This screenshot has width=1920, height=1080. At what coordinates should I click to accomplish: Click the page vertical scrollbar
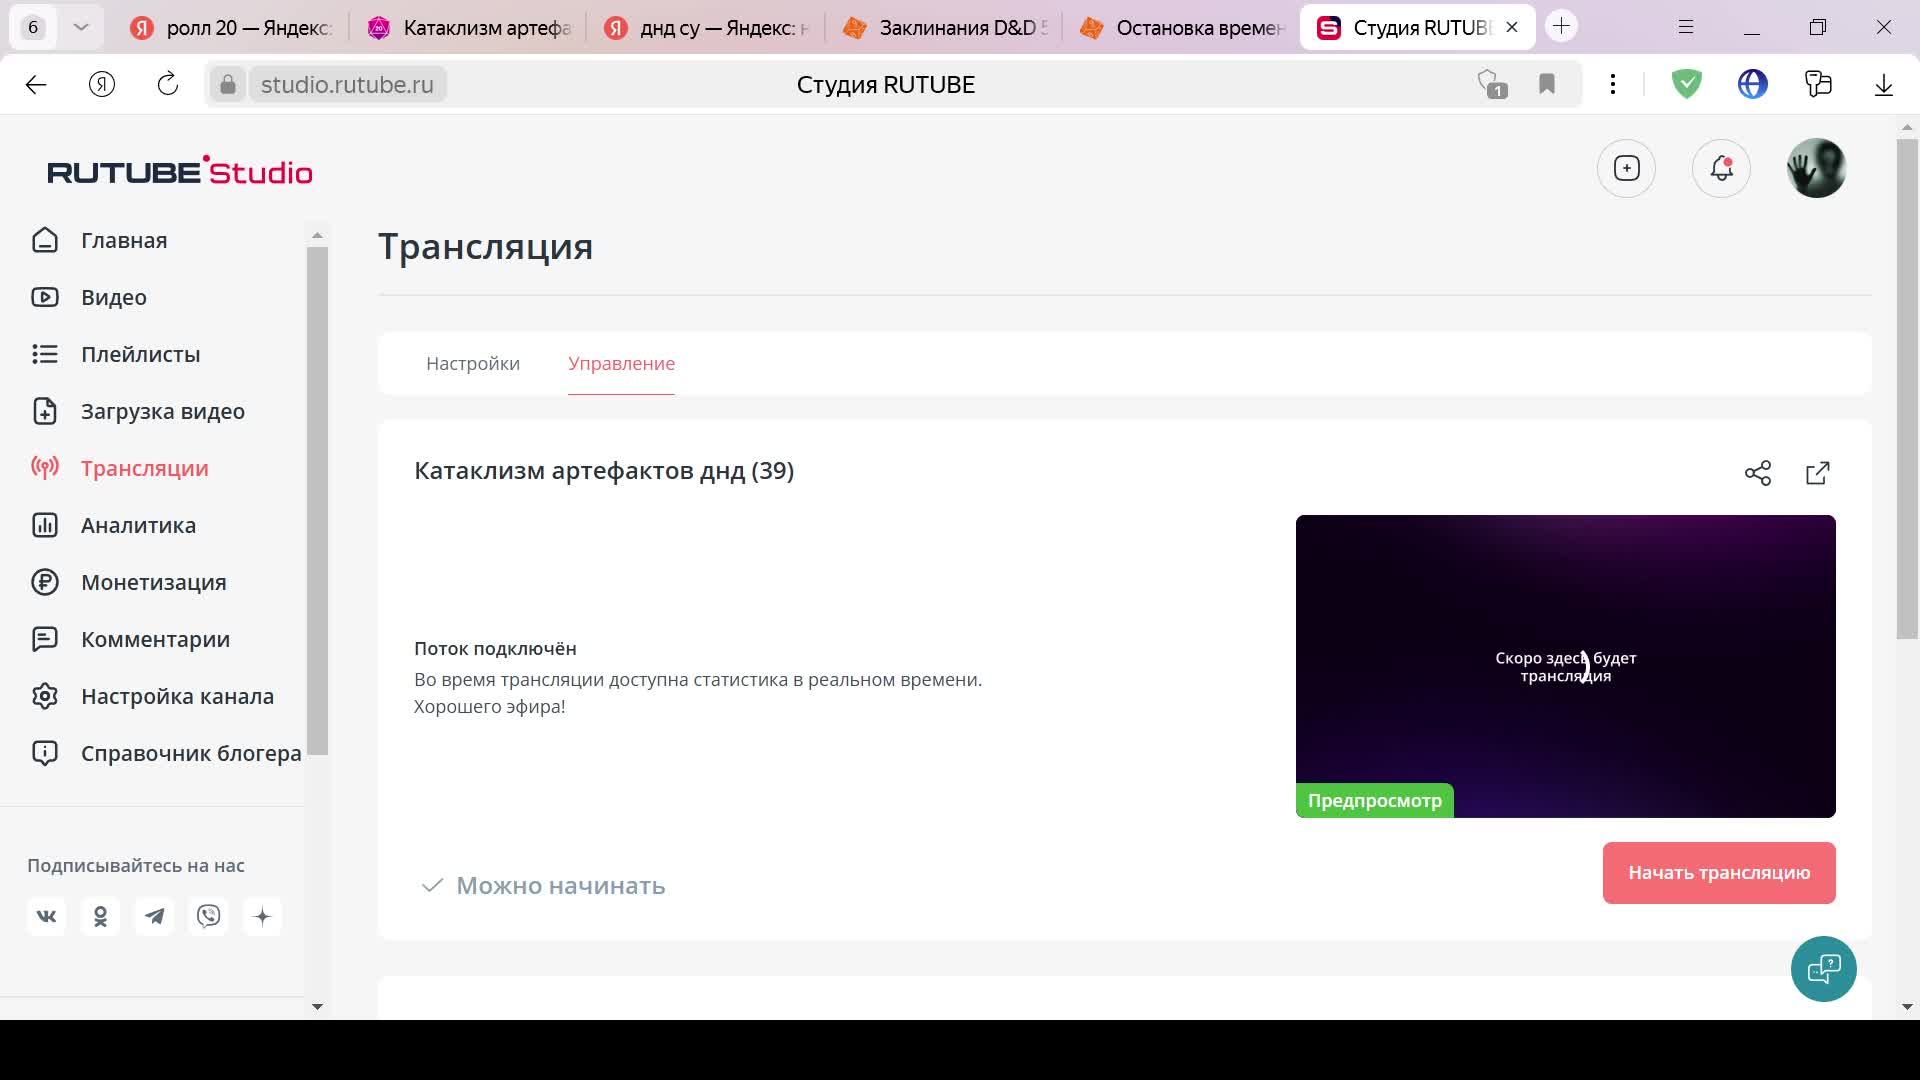(1907, 390)
